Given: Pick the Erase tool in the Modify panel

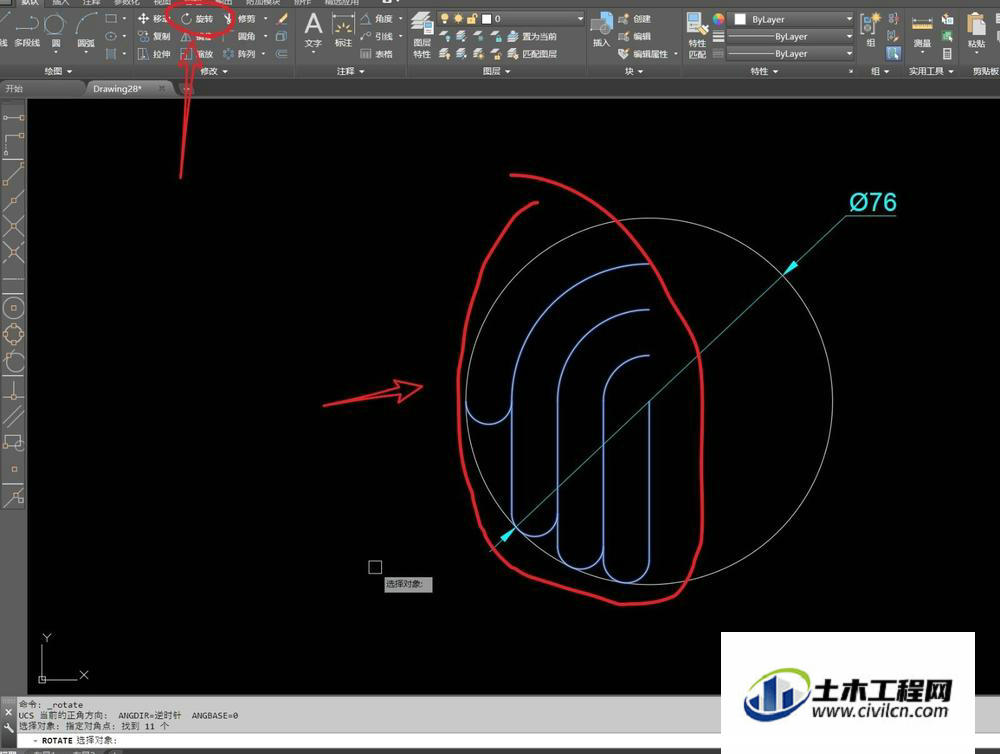Looking at the screenshot, I should tap(281, 18).
